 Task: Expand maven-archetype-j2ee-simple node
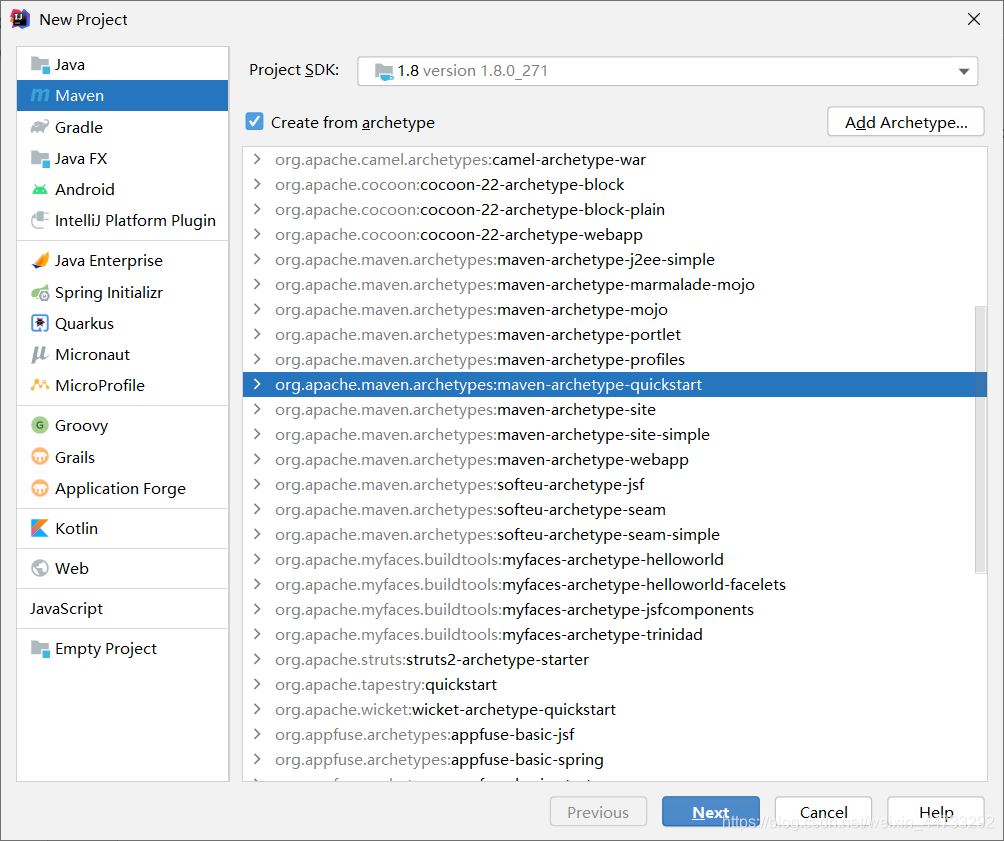[257, 259]
